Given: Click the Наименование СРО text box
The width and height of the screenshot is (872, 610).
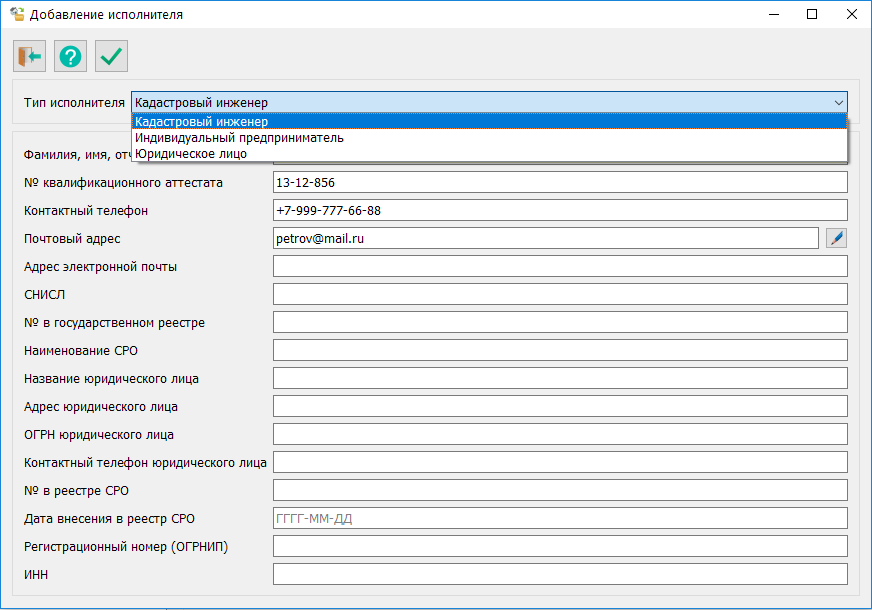Looking at the screenshot, I should coord(559,350).
